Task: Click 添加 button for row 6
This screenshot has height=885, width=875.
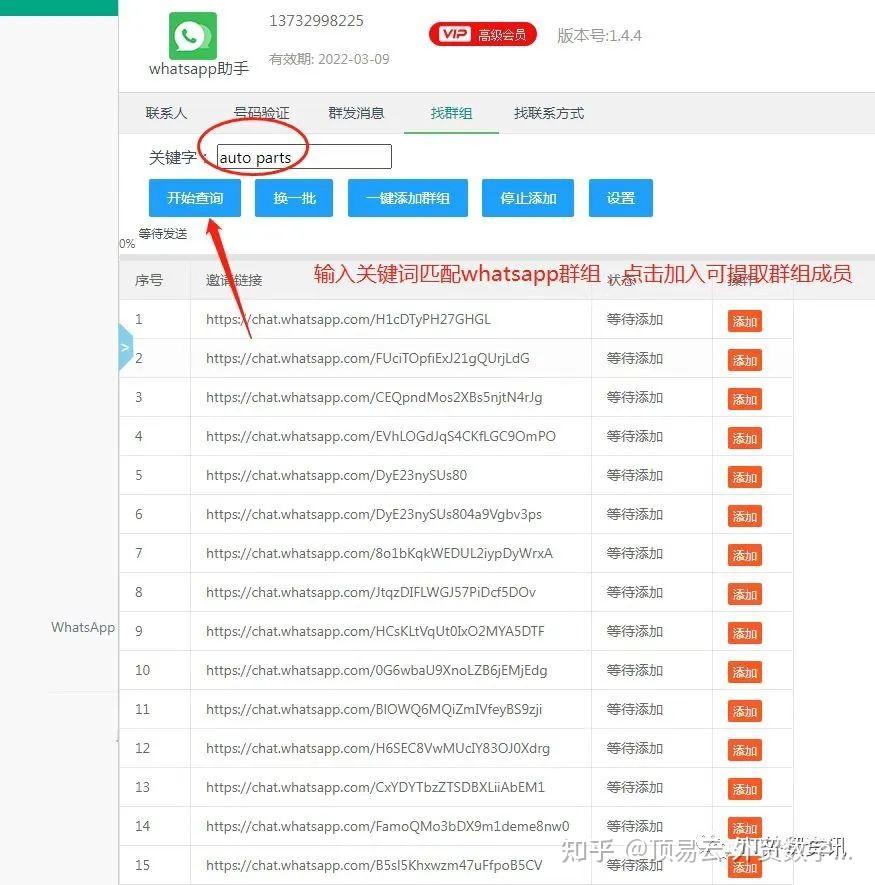Action: [x=745, y=516]
